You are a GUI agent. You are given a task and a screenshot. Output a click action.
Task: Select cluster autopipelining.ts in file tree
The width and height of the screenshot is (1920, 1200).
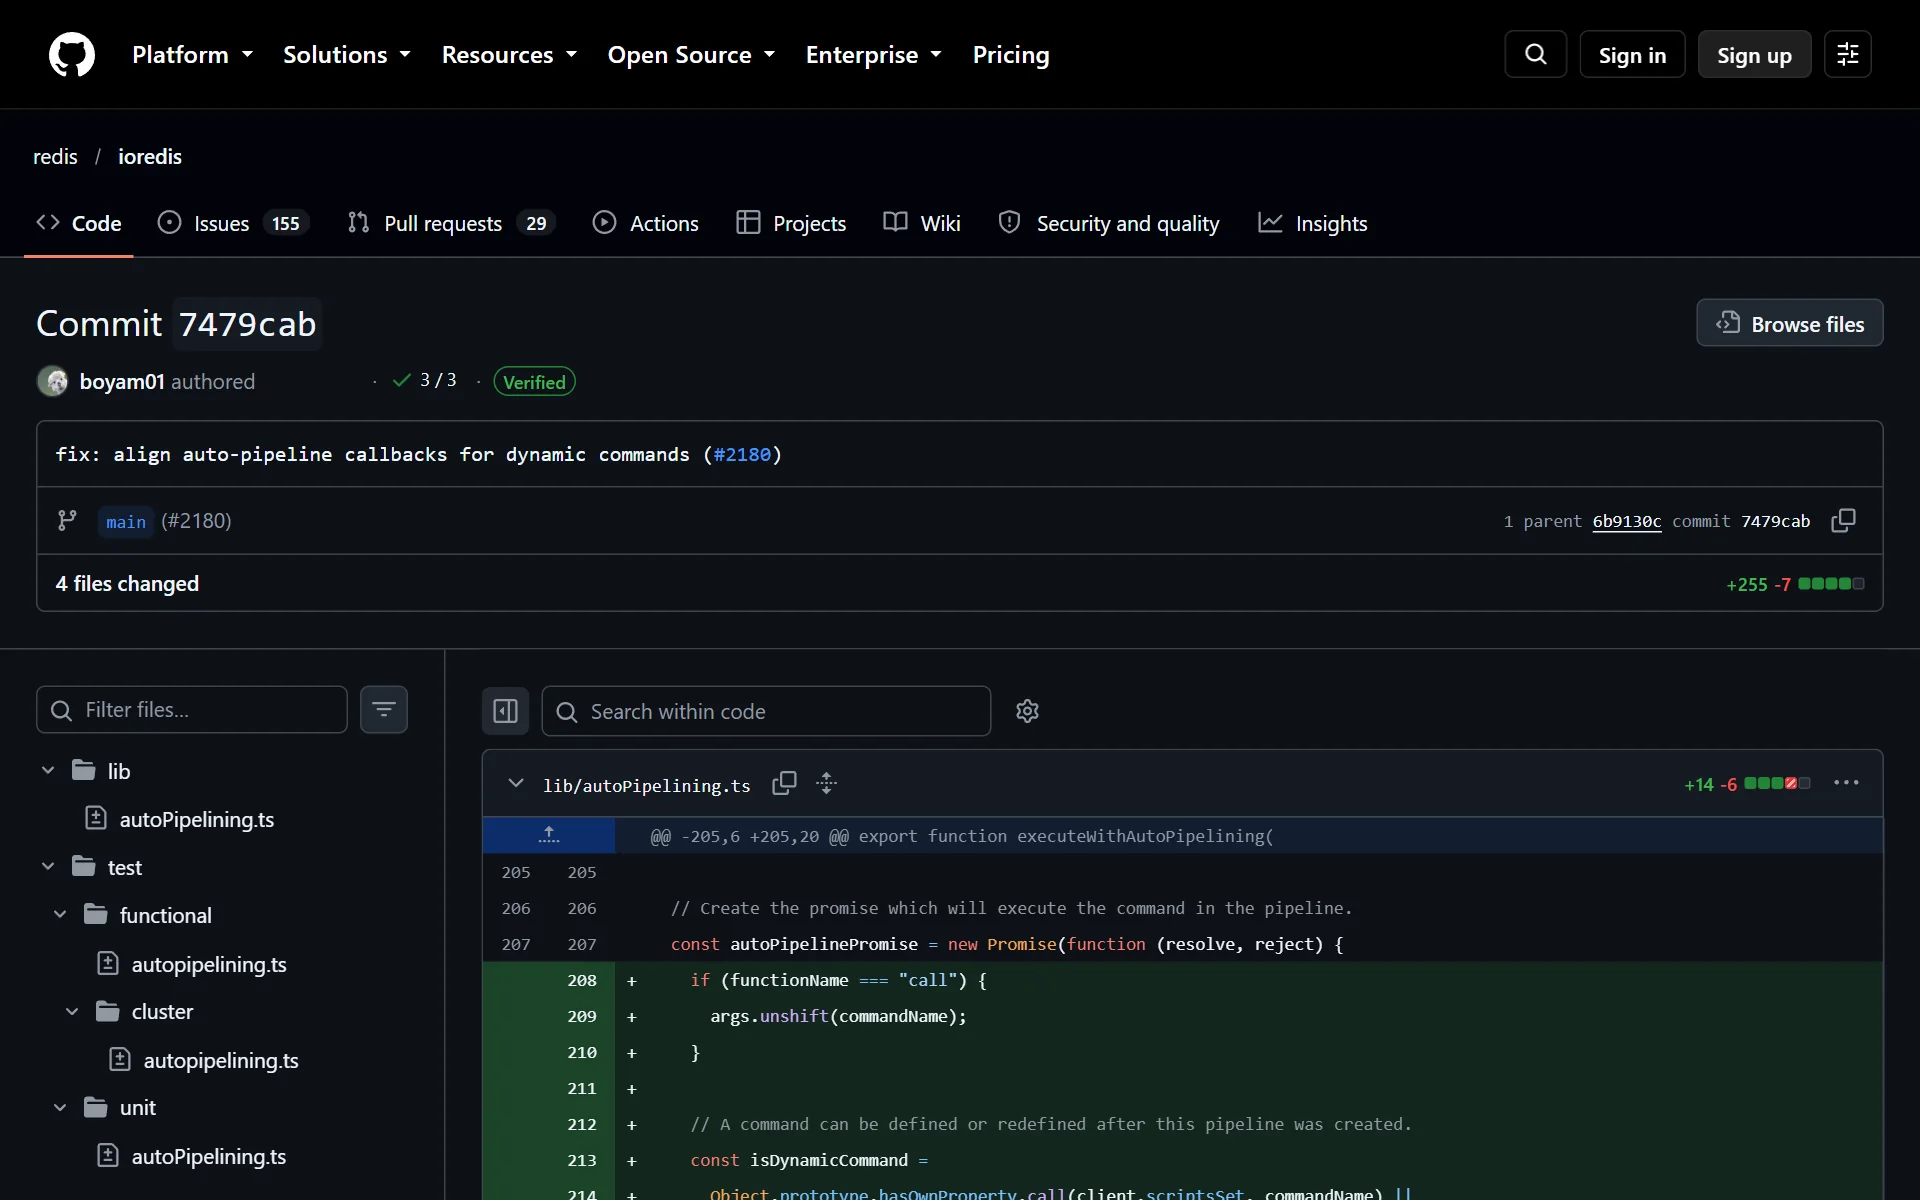(x=221, y=1060)
